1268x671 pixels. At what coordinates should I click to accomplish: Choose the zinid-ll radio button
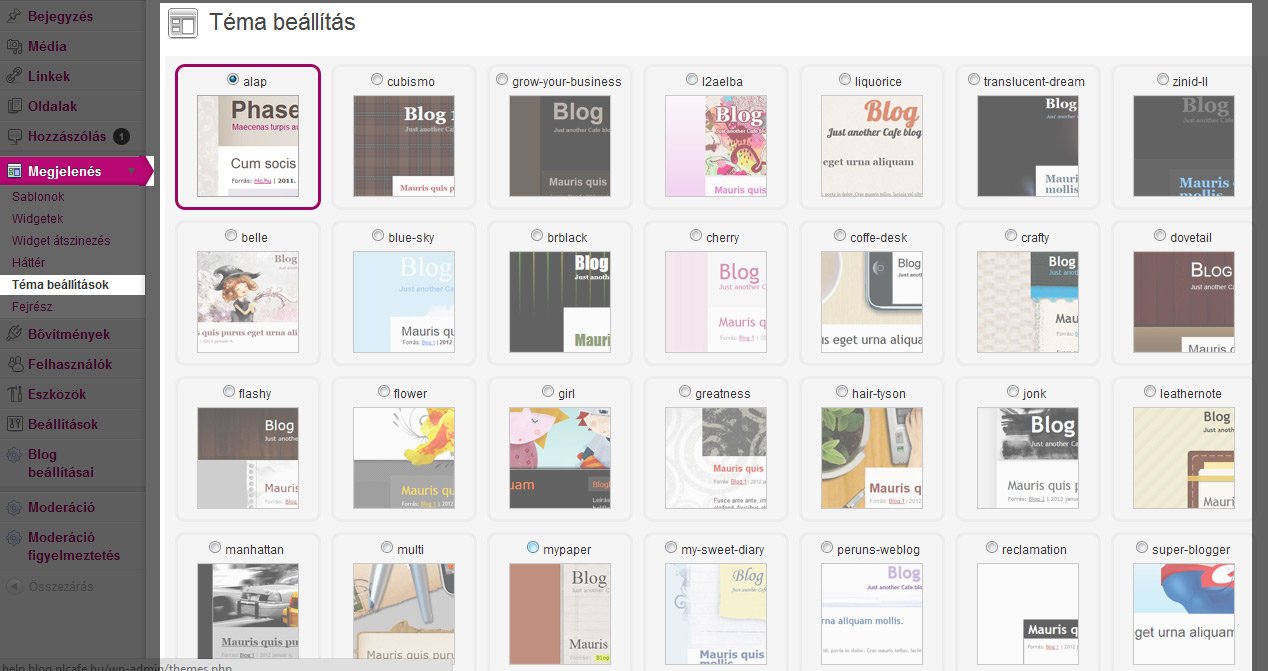click(x=1163, y=80)
